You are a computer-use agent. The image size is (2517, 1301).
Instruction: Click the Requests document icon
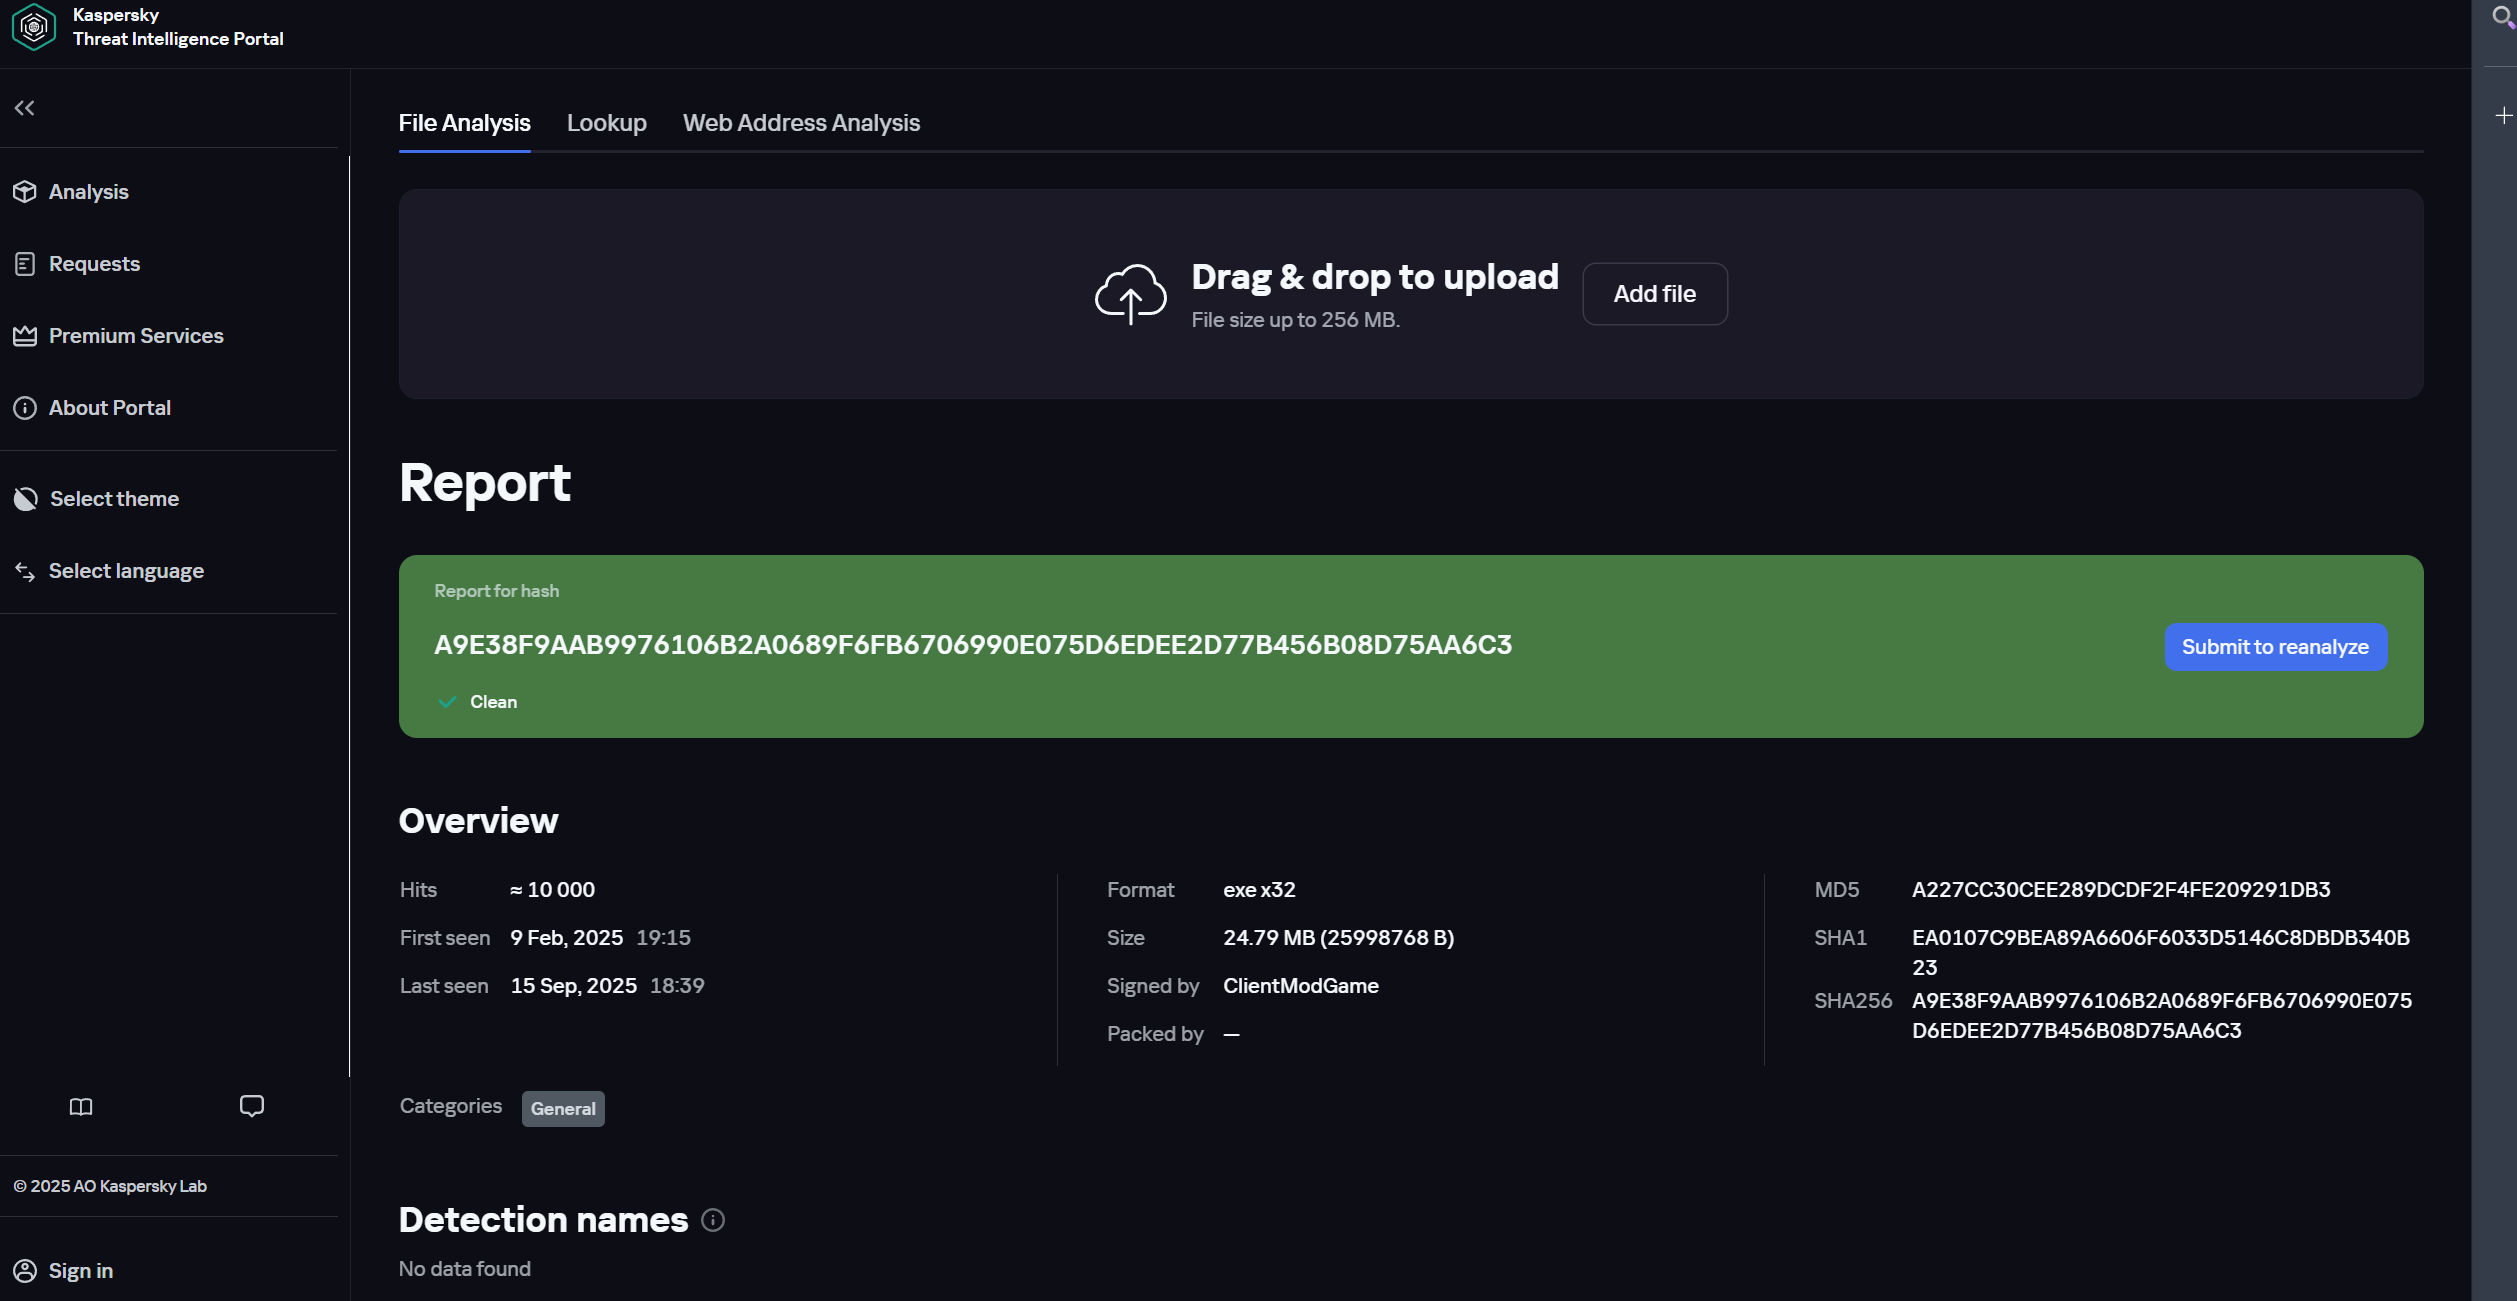pyautogui.click(x=25, y=264)
